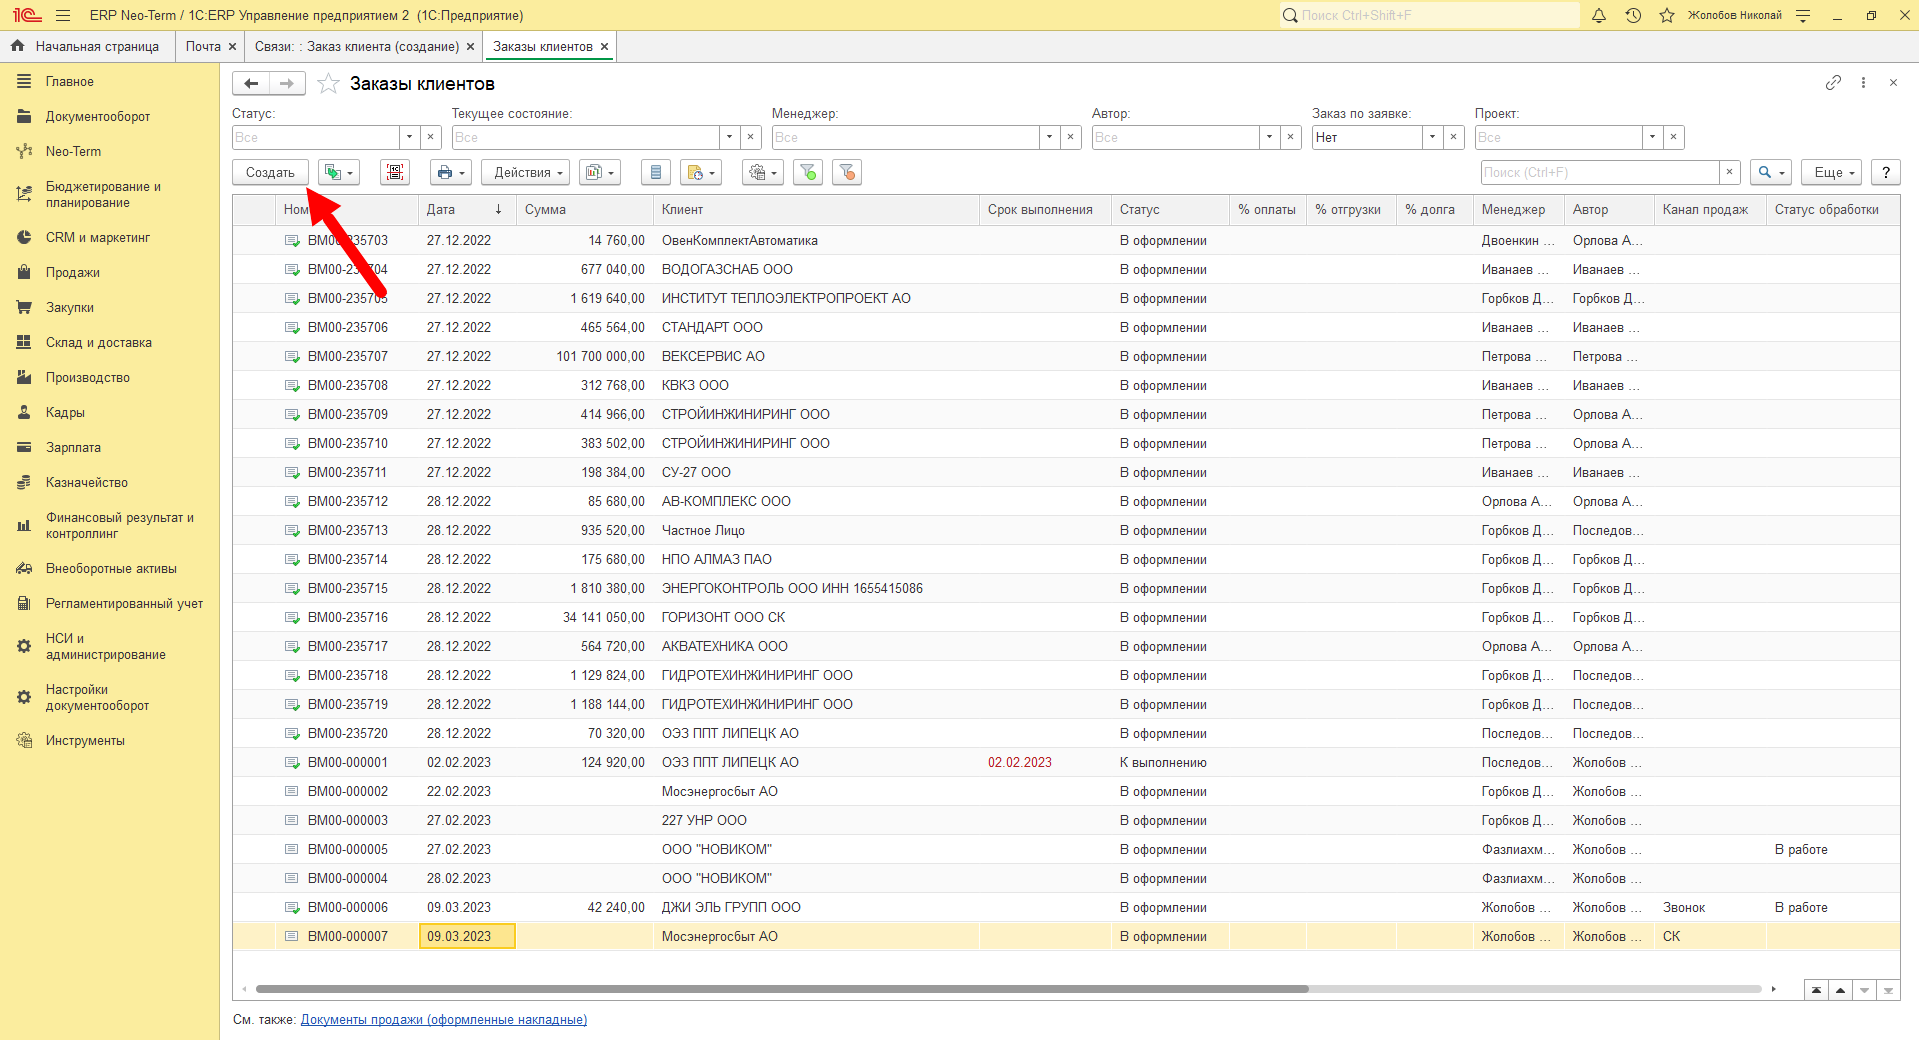
Task: Click the Создать button
Action: 270,172
